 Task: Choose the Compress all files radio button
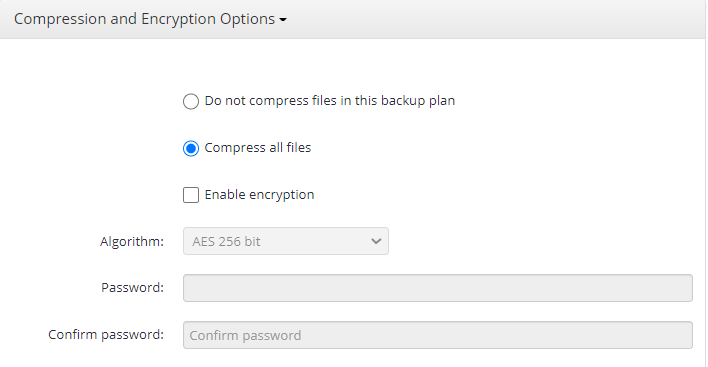point(191,148)
